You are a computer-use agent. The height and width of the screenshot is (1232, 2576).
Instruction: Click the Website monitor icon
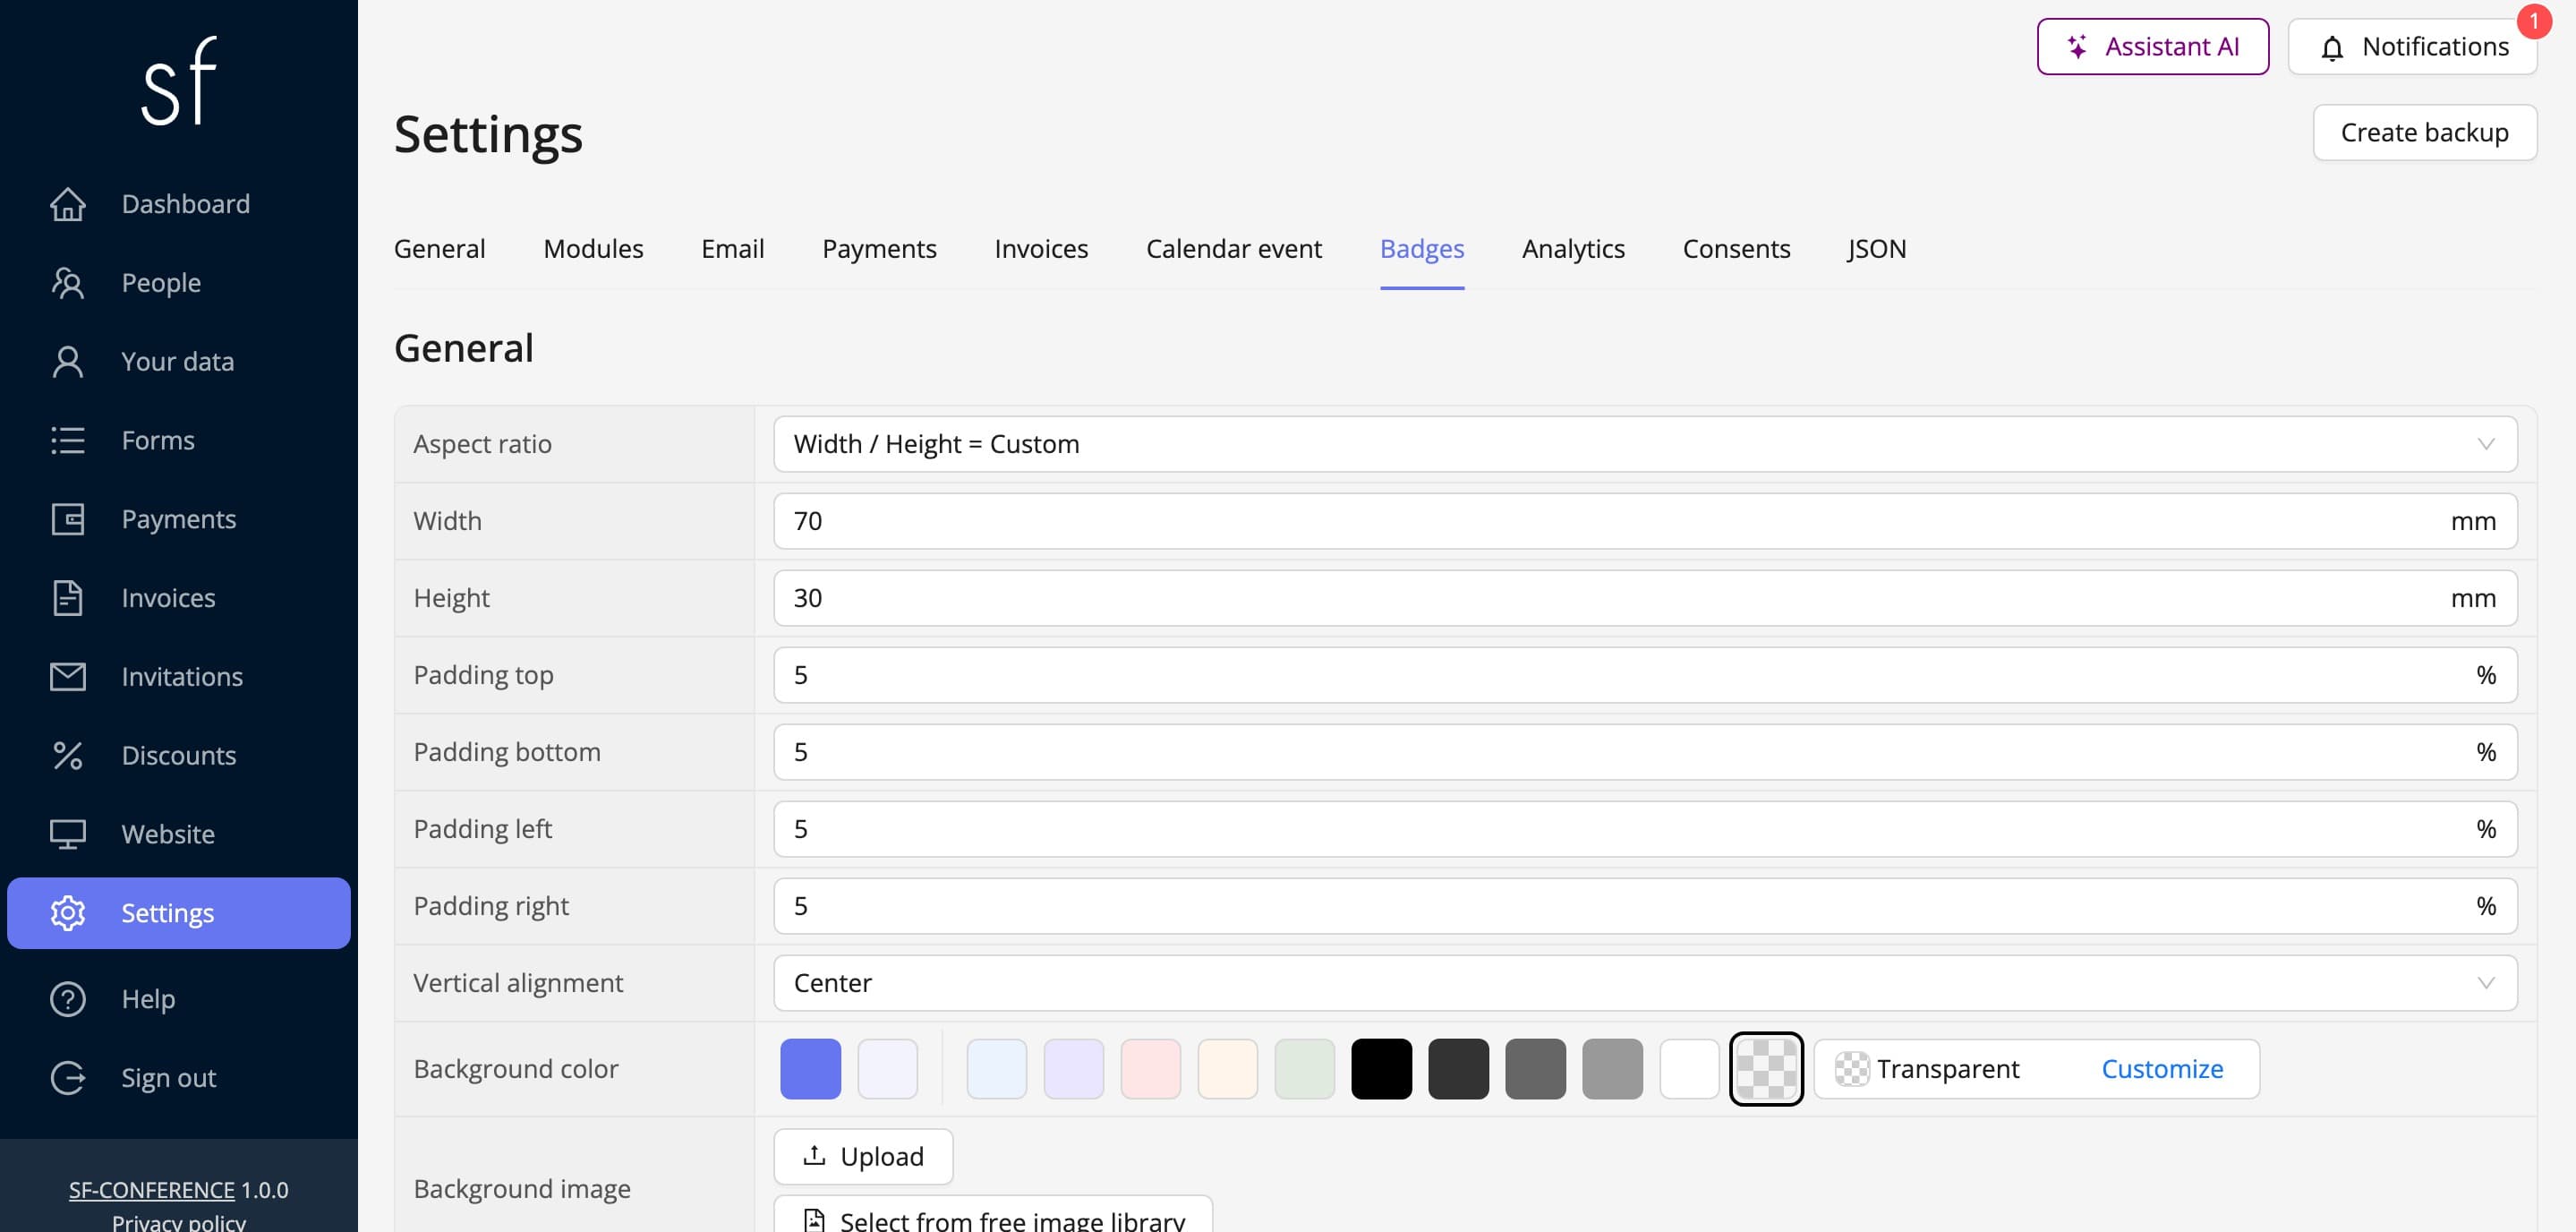pyautogui.click(x=68, y=834)
